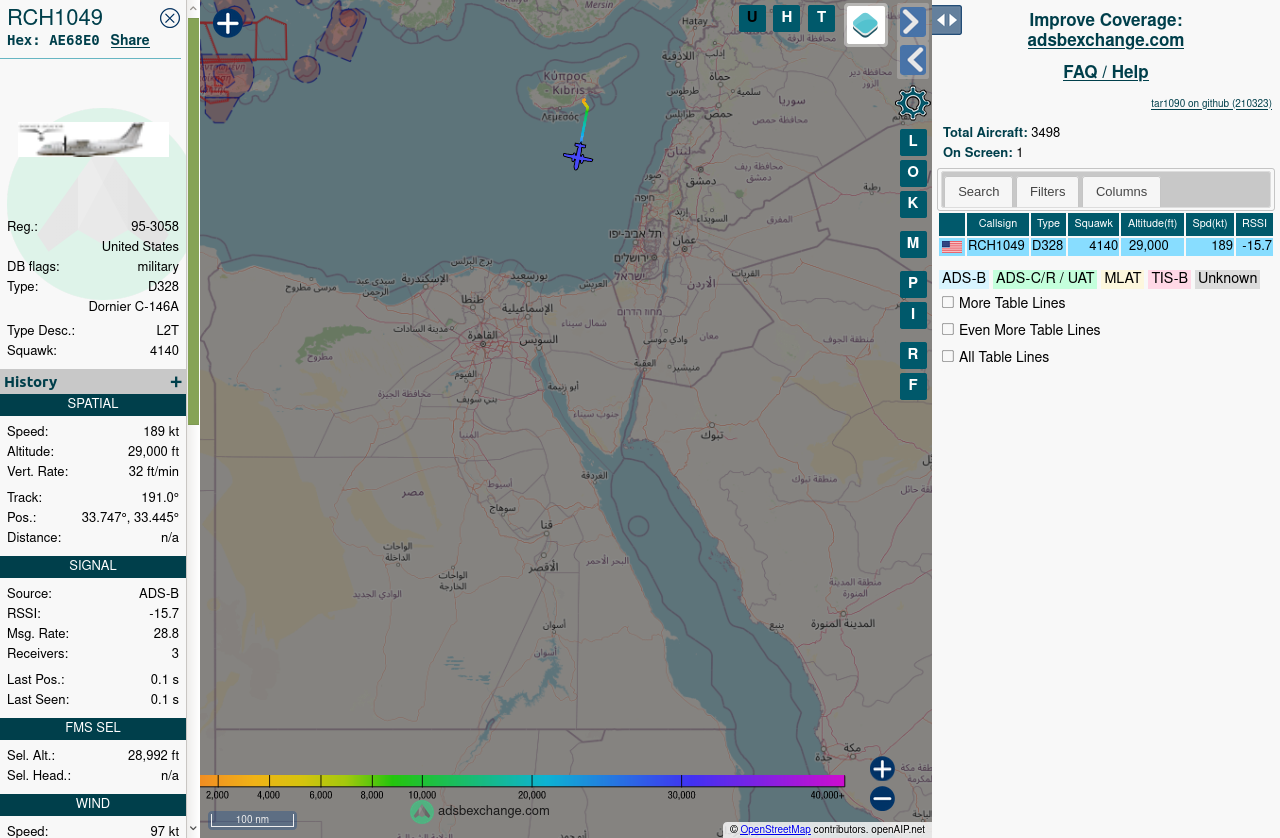This screenshot has width=1280, height=838.
Task: Toggle the K map option button
Action: (x=913, y=204)
